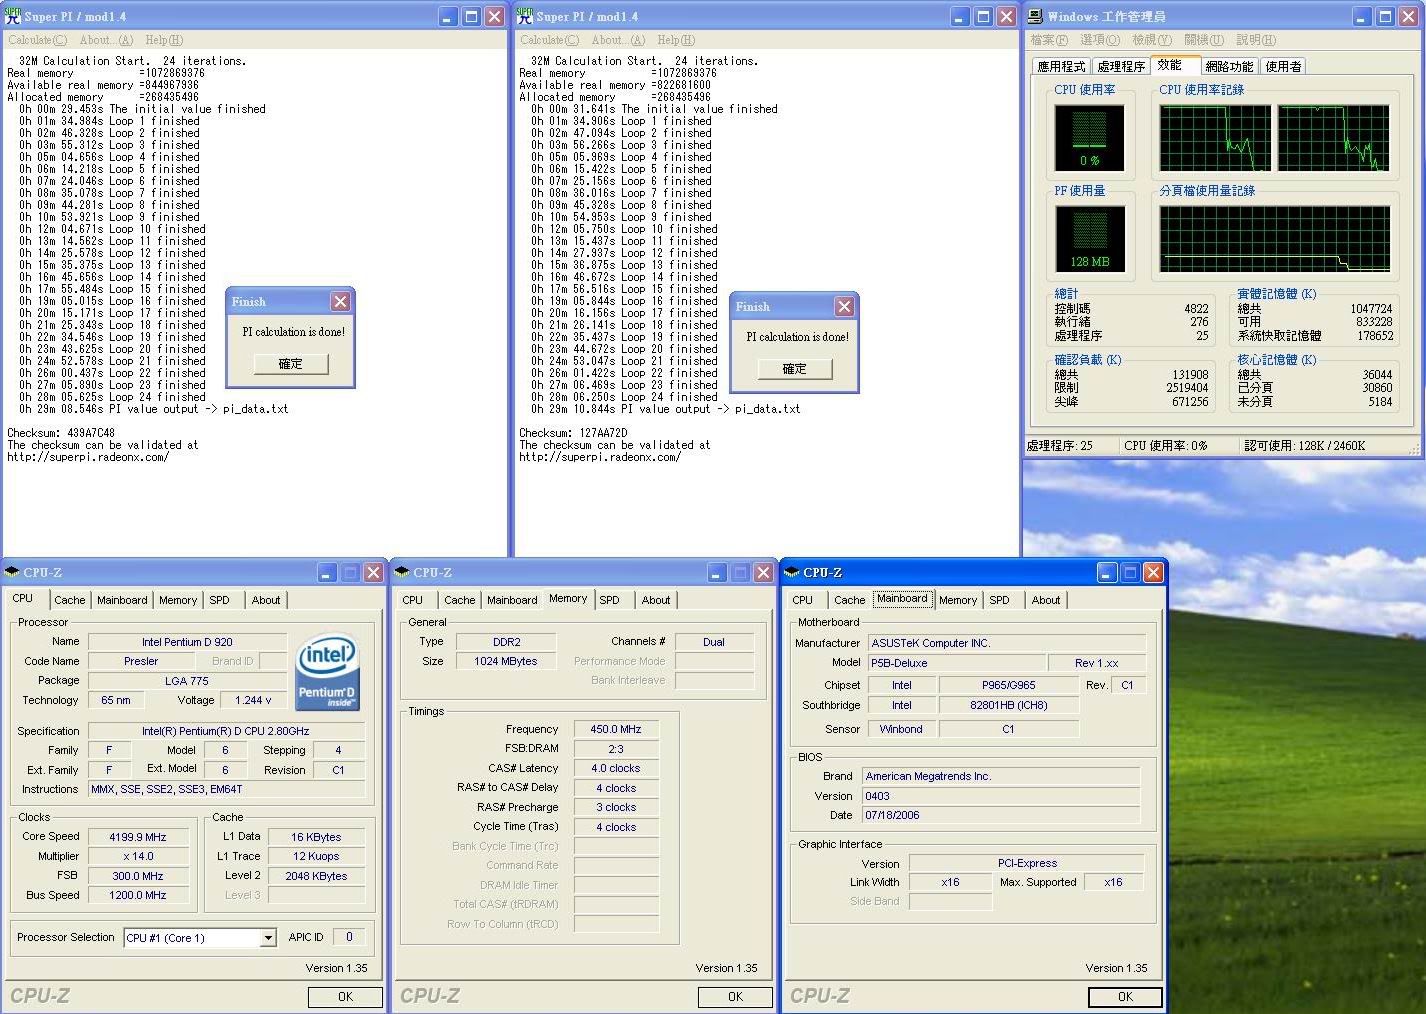Viewport: 1426px width, 1014px height.
Task: Close the middle CPU-Z window
Action: click(x=762, y=572)
